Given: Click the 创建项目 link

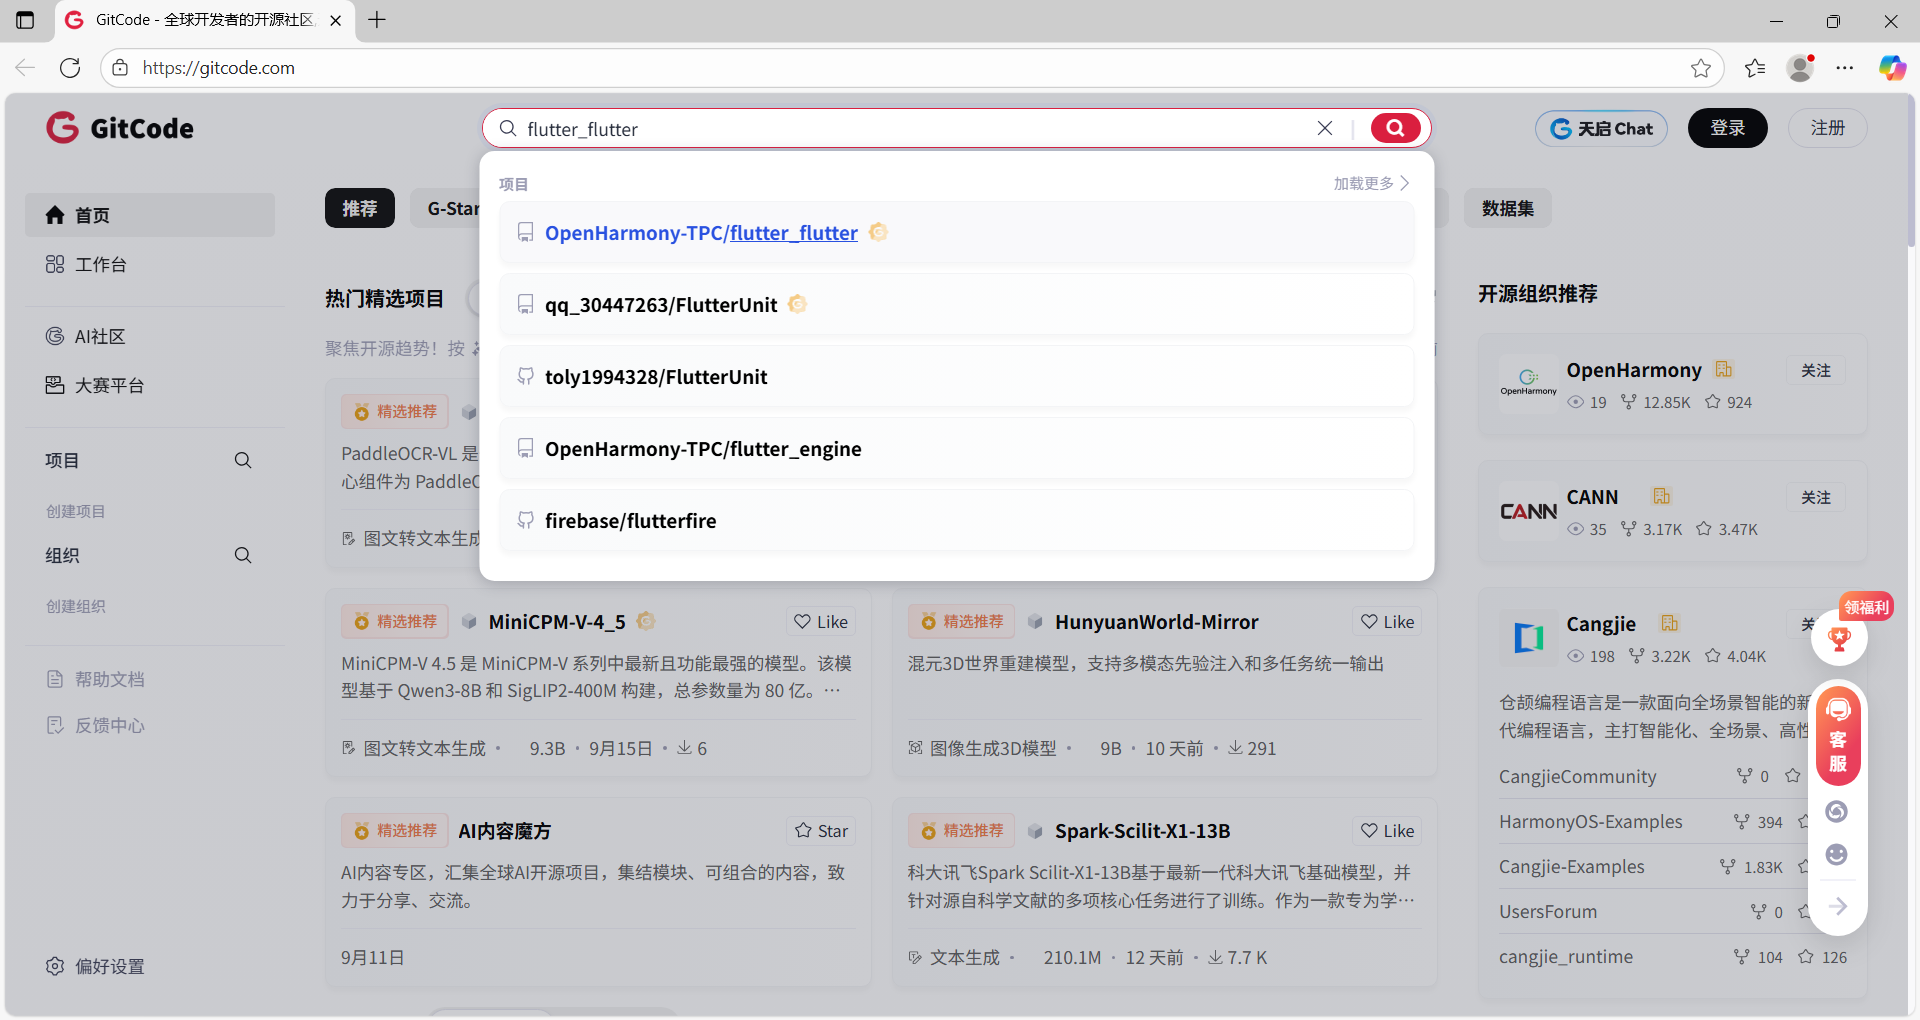Looking at the screenshot, I should click(x=75, y=511).
